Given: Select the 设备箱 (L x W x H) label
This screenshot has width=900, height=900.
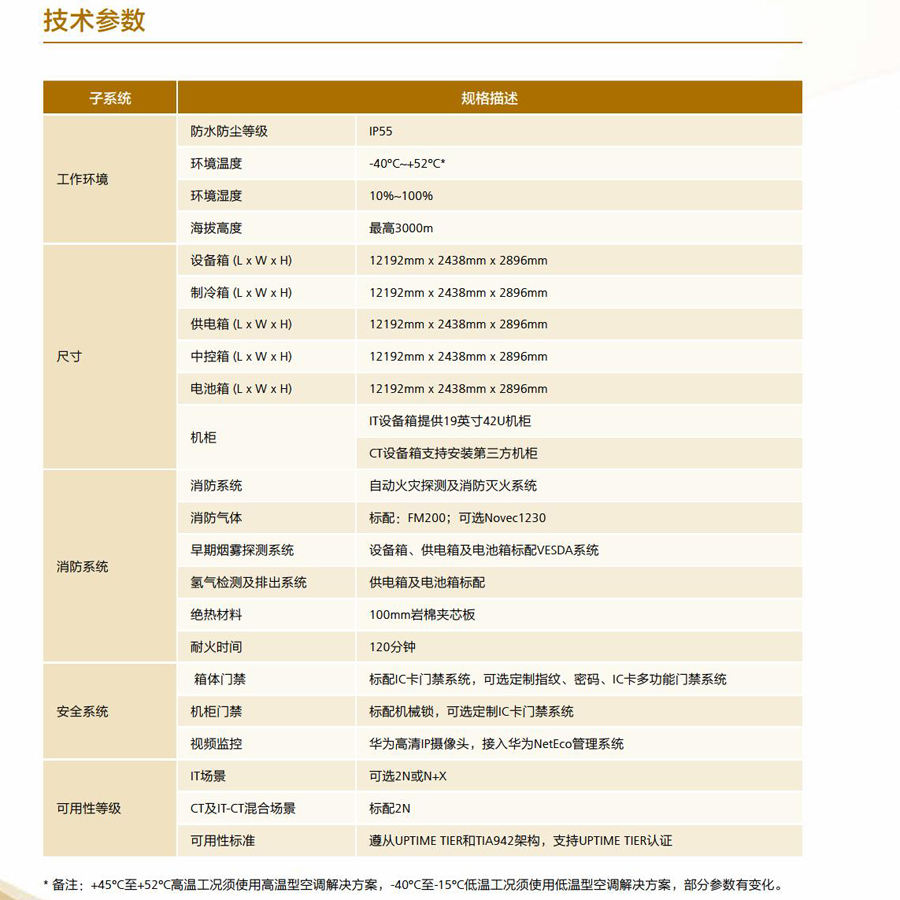Looking at the screenshot, I should (x=241, y=260).
